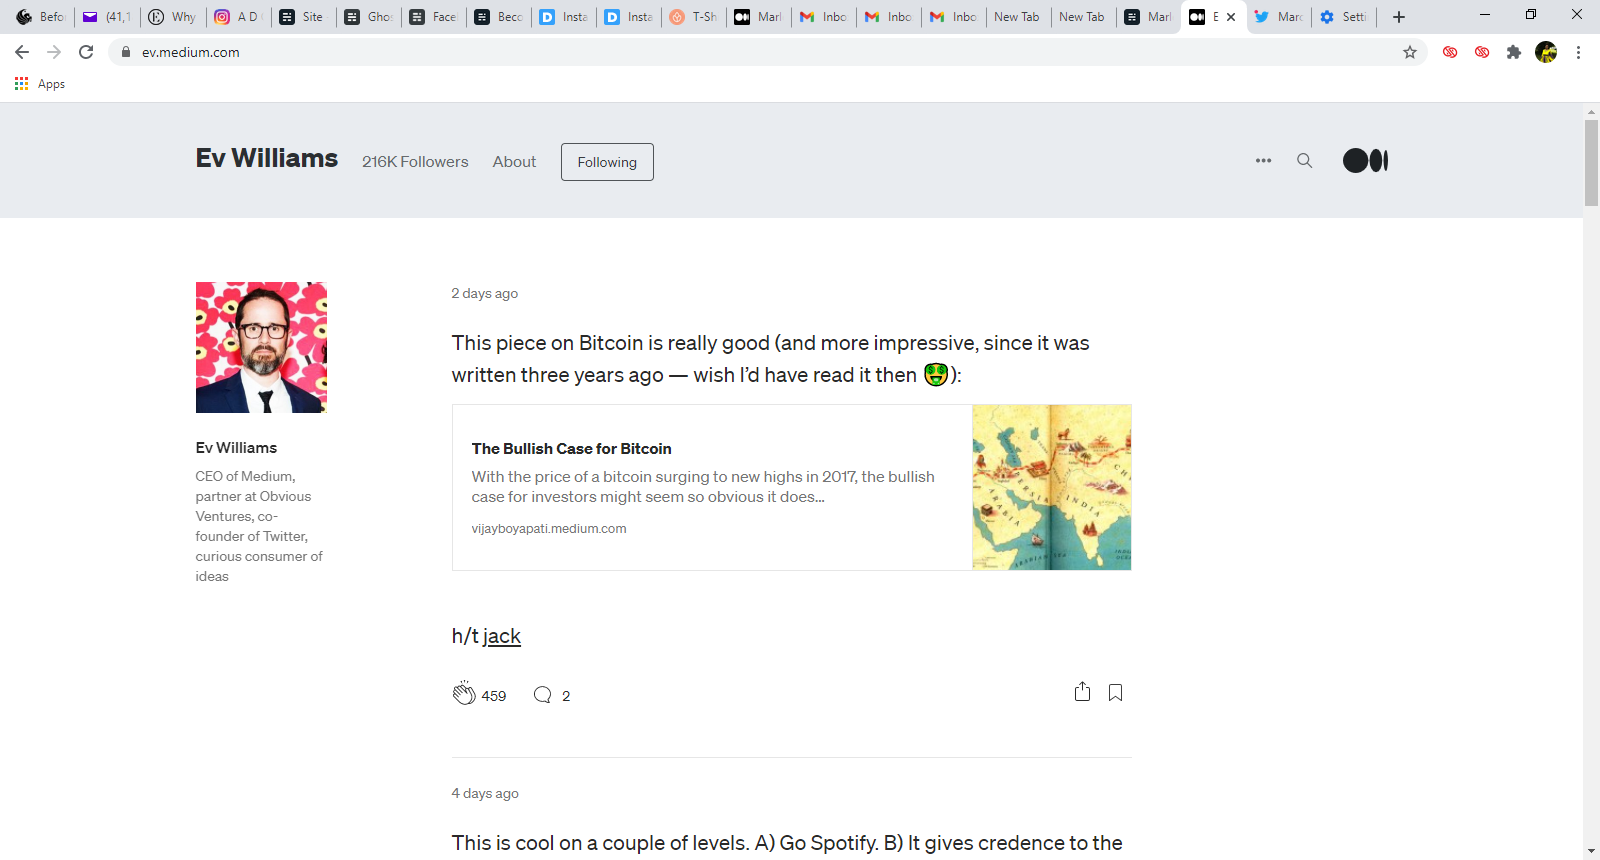This screenshot has height=860, width=1600.
Task: Open the three-dot more options menu
Action: coord(1263,161)
